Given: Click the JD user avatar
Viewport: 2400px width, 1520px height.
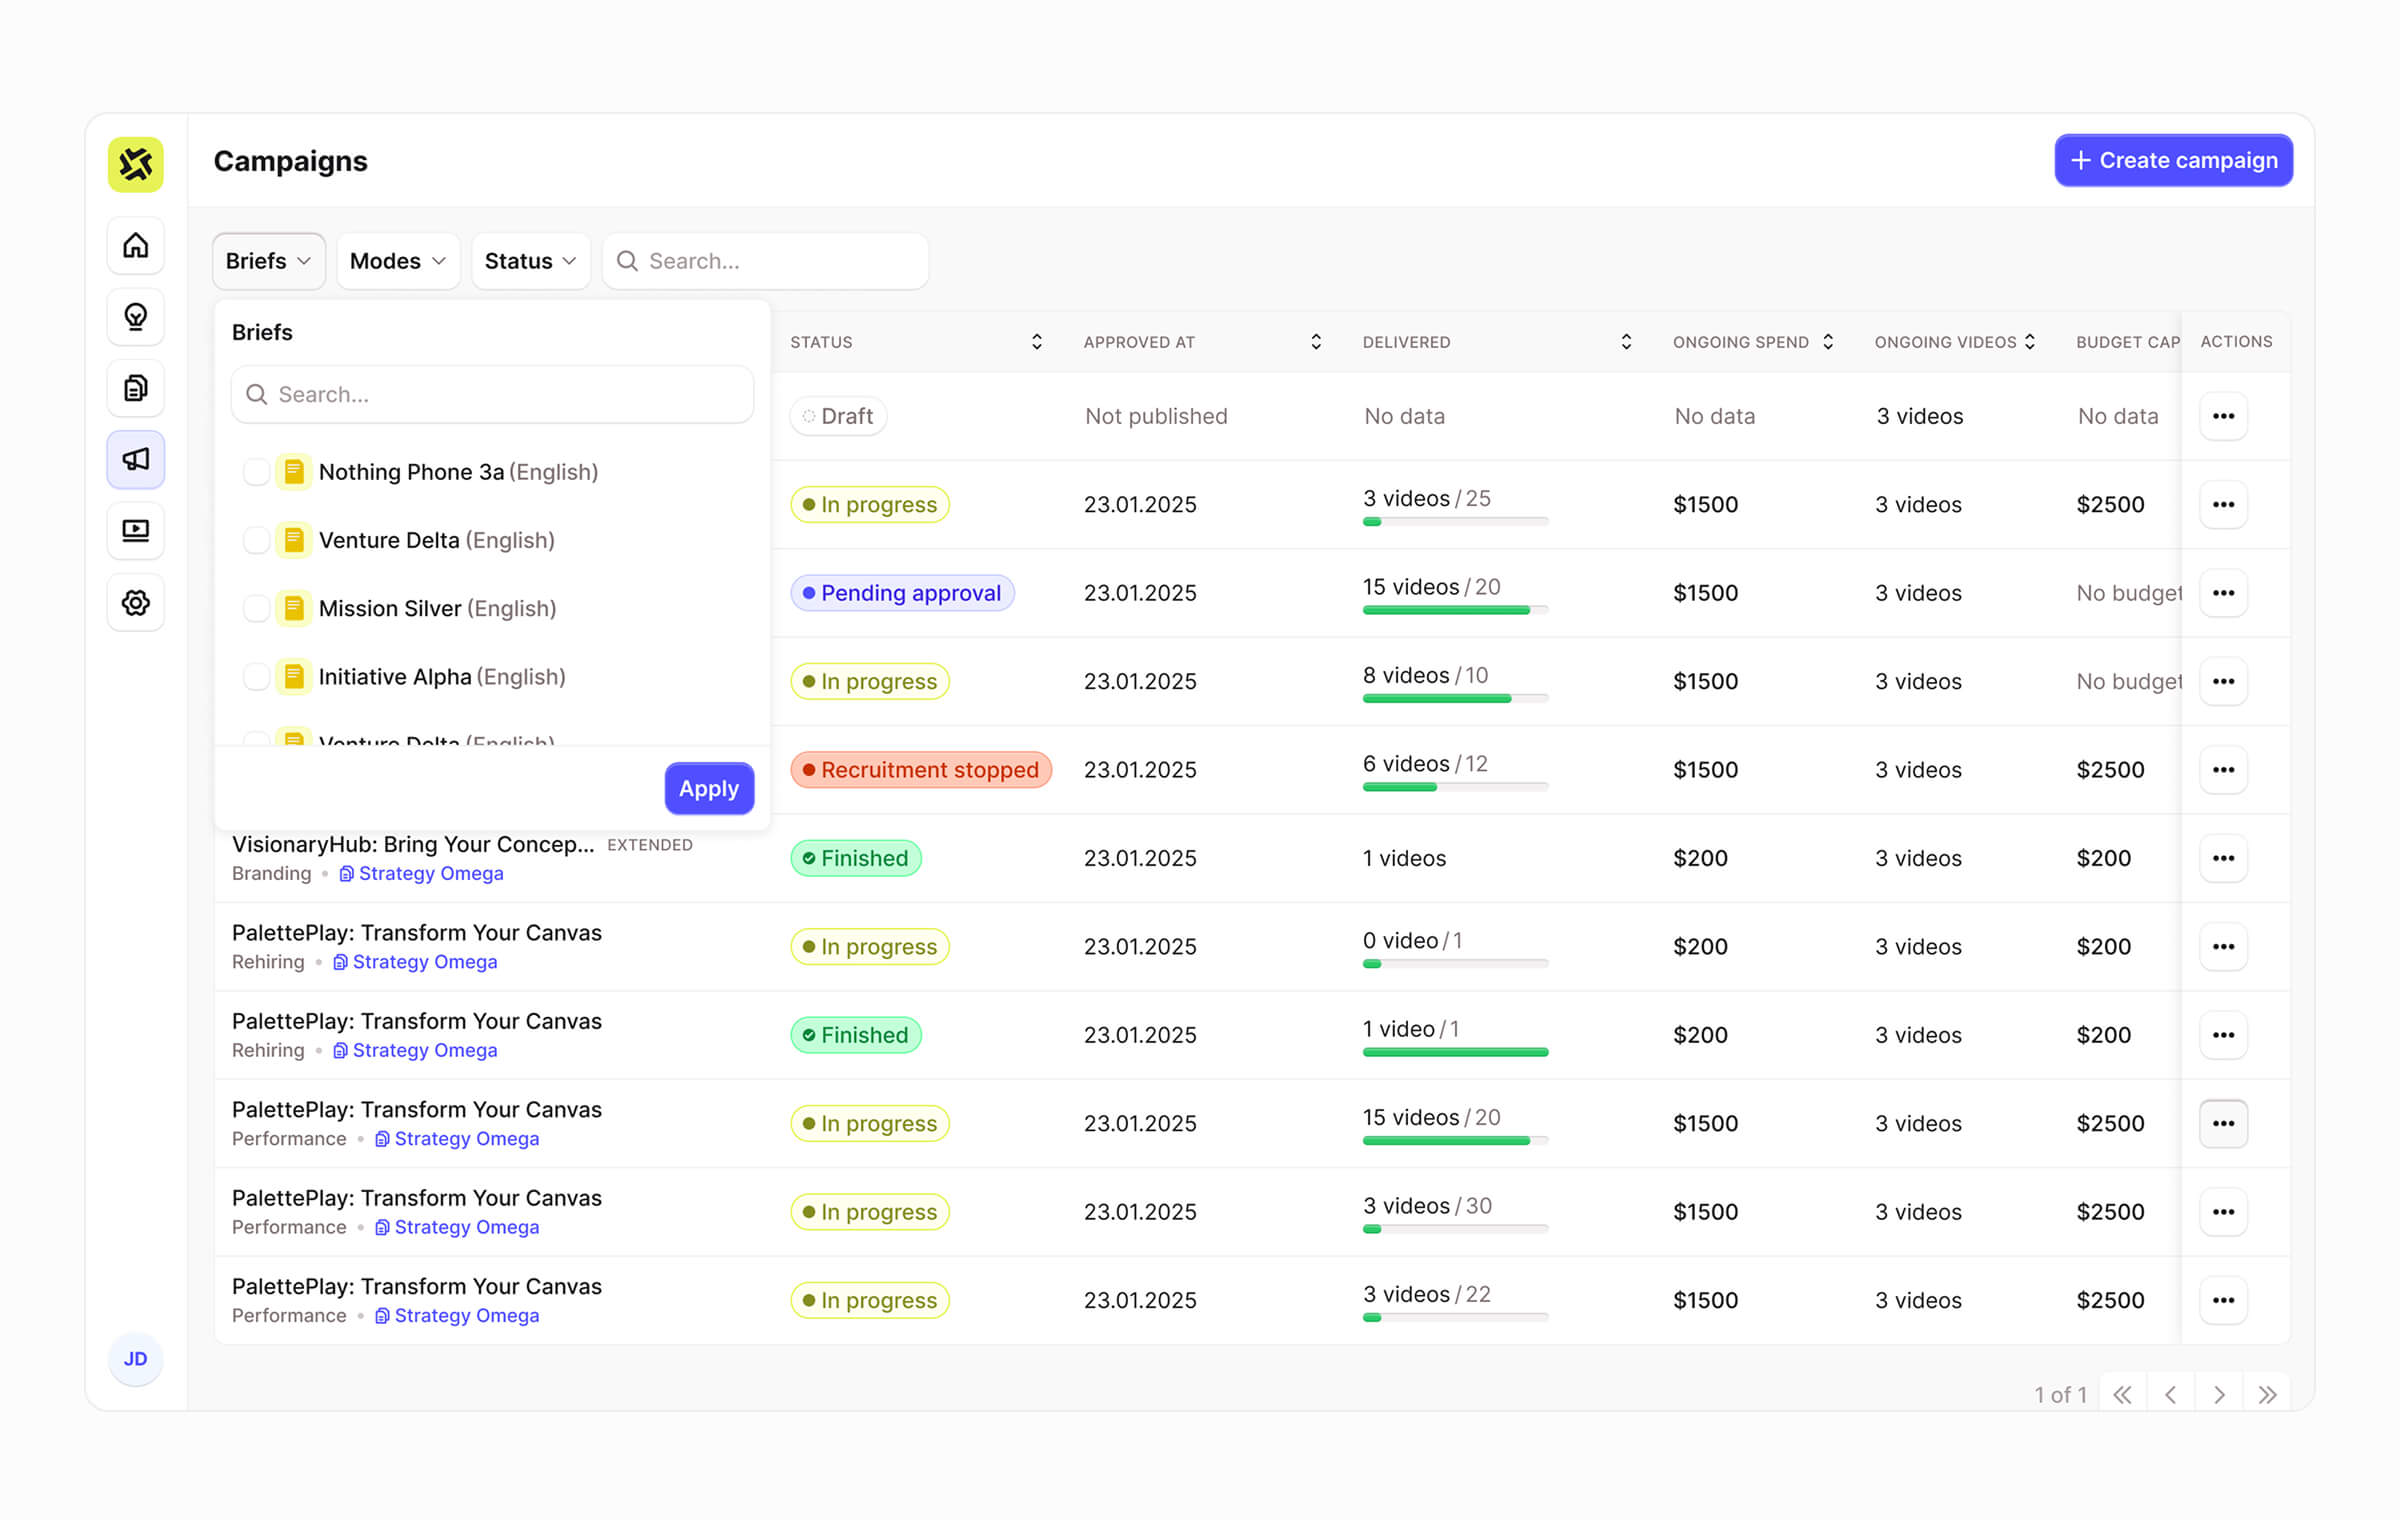Looking at the screenshot, I should (x=136, y=1359).
